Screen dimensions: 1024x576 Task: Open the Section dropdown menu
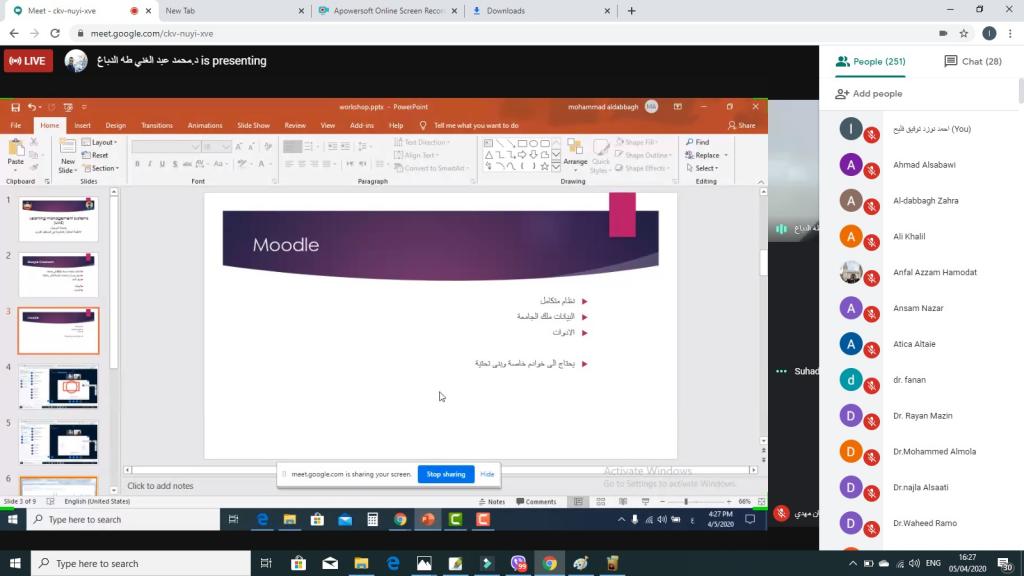click(x=103, y=168)
